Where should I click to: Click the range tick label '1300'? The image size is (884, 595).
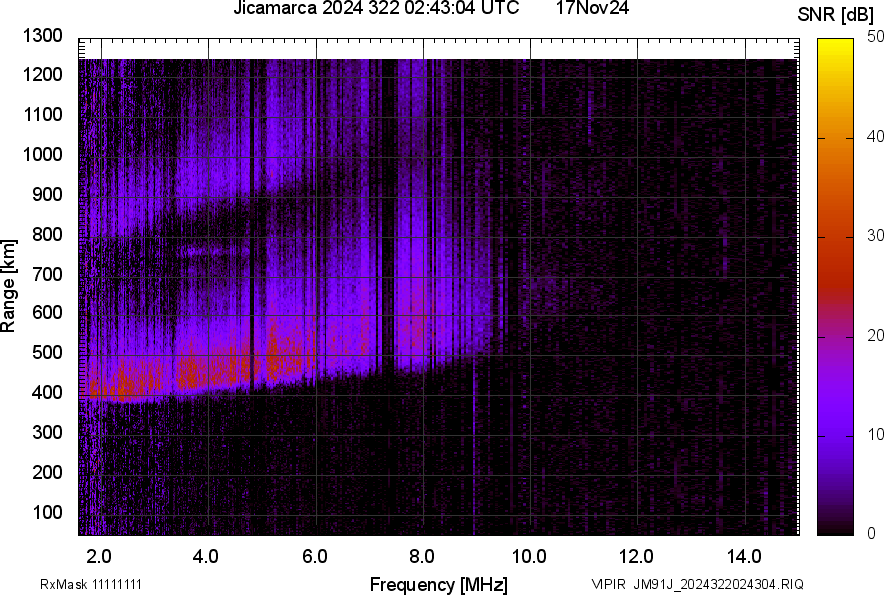pos(42,36)
